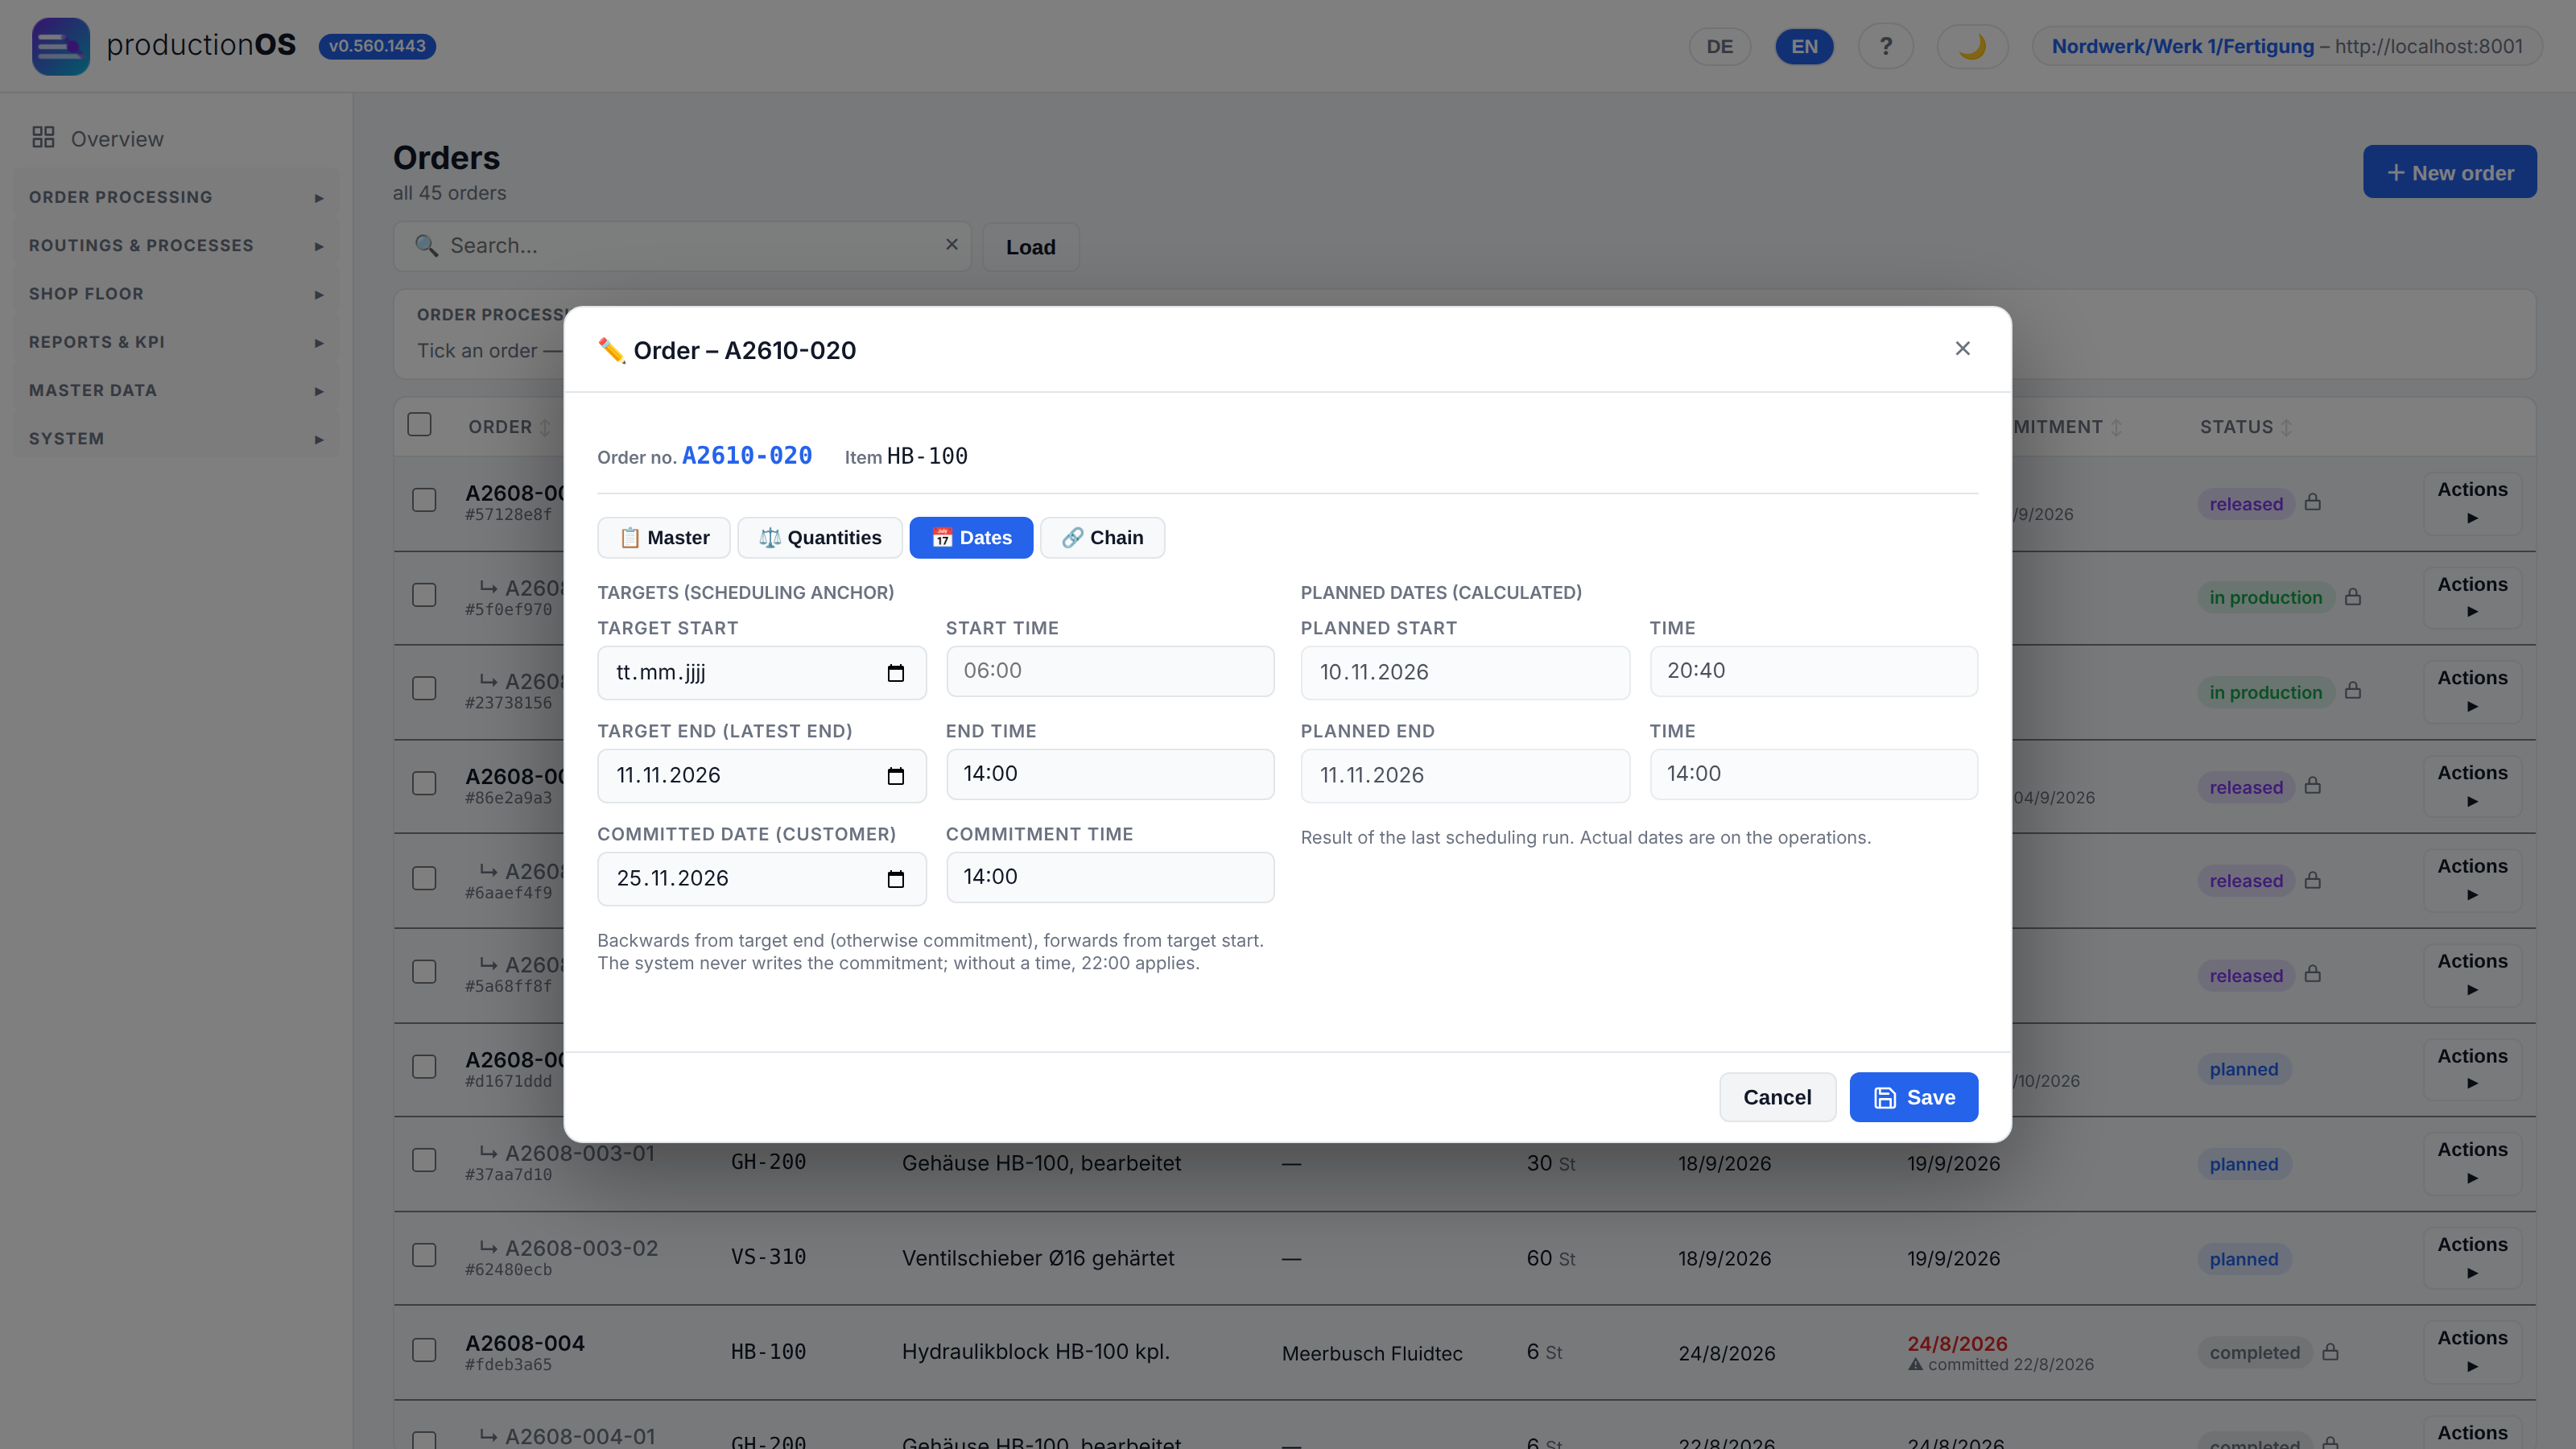2576x1449 pixels.
Task: Cancel the order dialog
Action: click(x=1777, y=1097)
